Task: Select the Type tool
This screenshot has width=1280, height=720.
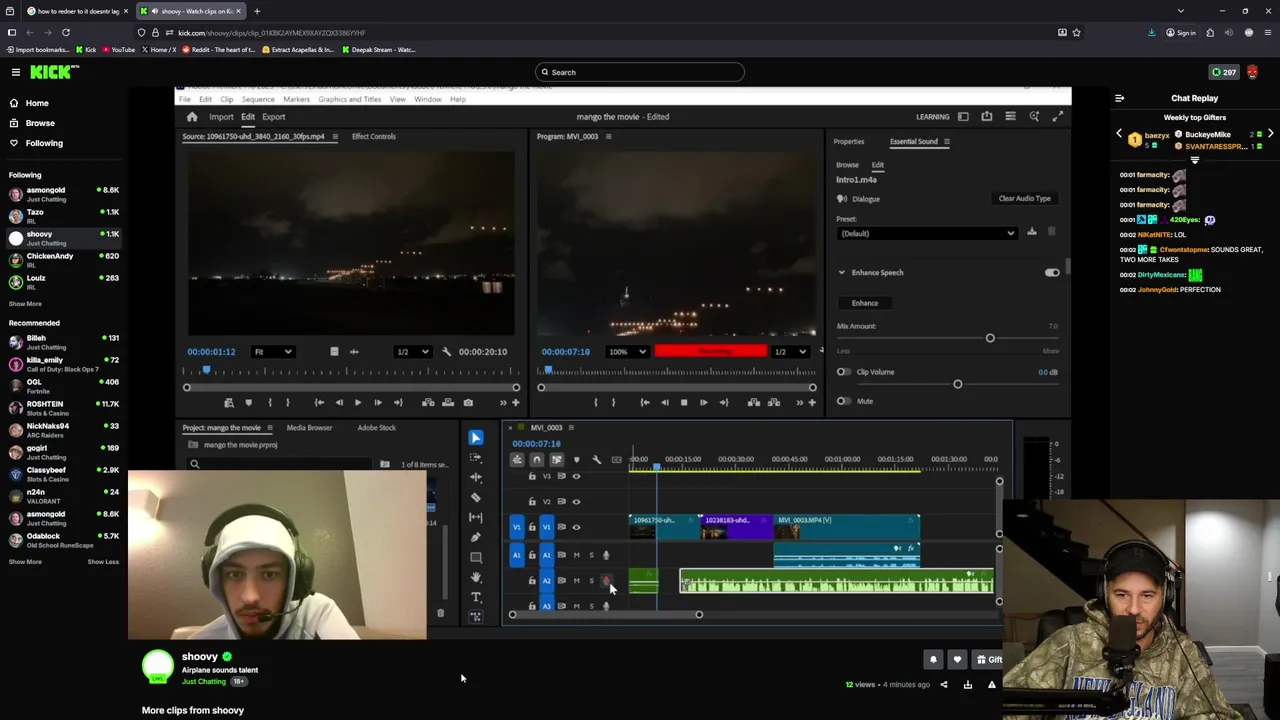Action: coord(476,597)
